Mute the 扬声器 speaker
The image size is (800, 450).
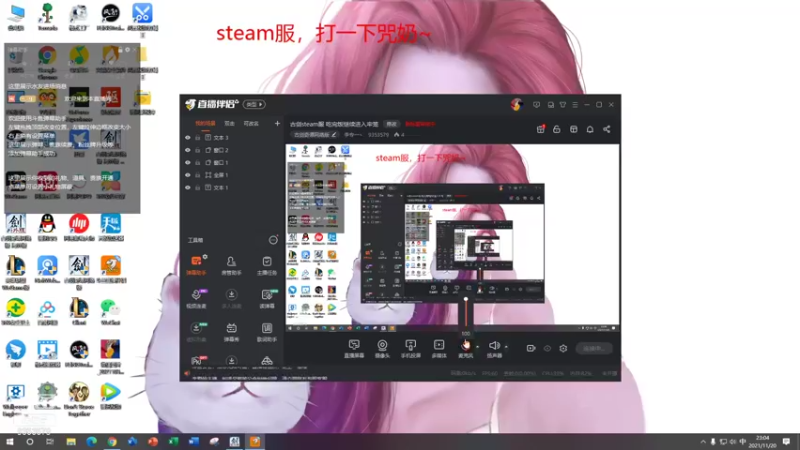[x=494, y=347]
